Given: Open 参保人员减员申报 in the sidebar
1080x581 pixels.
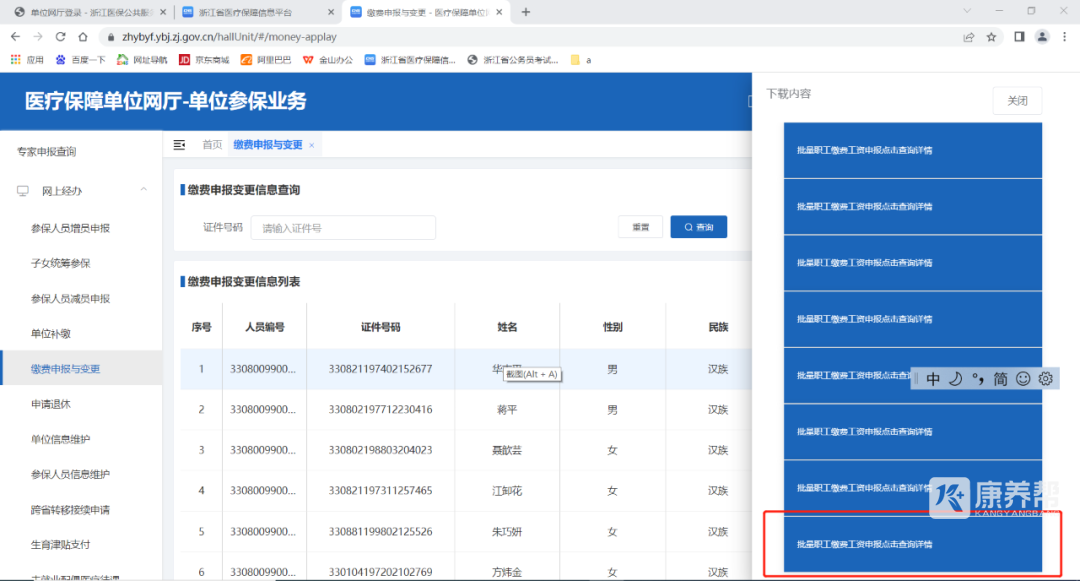Looking at the screenshot, I should (70, 298).
